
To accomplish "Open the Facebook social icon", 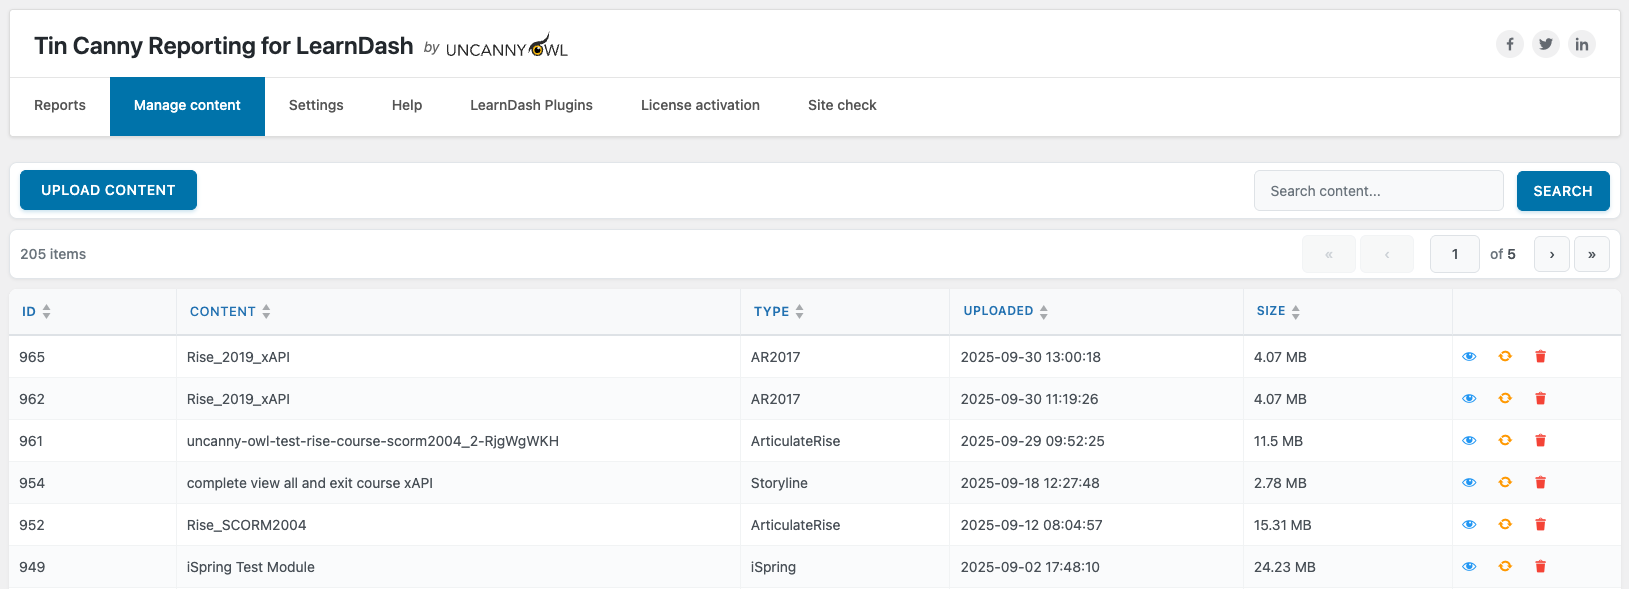I will [x=1509, y=44].
